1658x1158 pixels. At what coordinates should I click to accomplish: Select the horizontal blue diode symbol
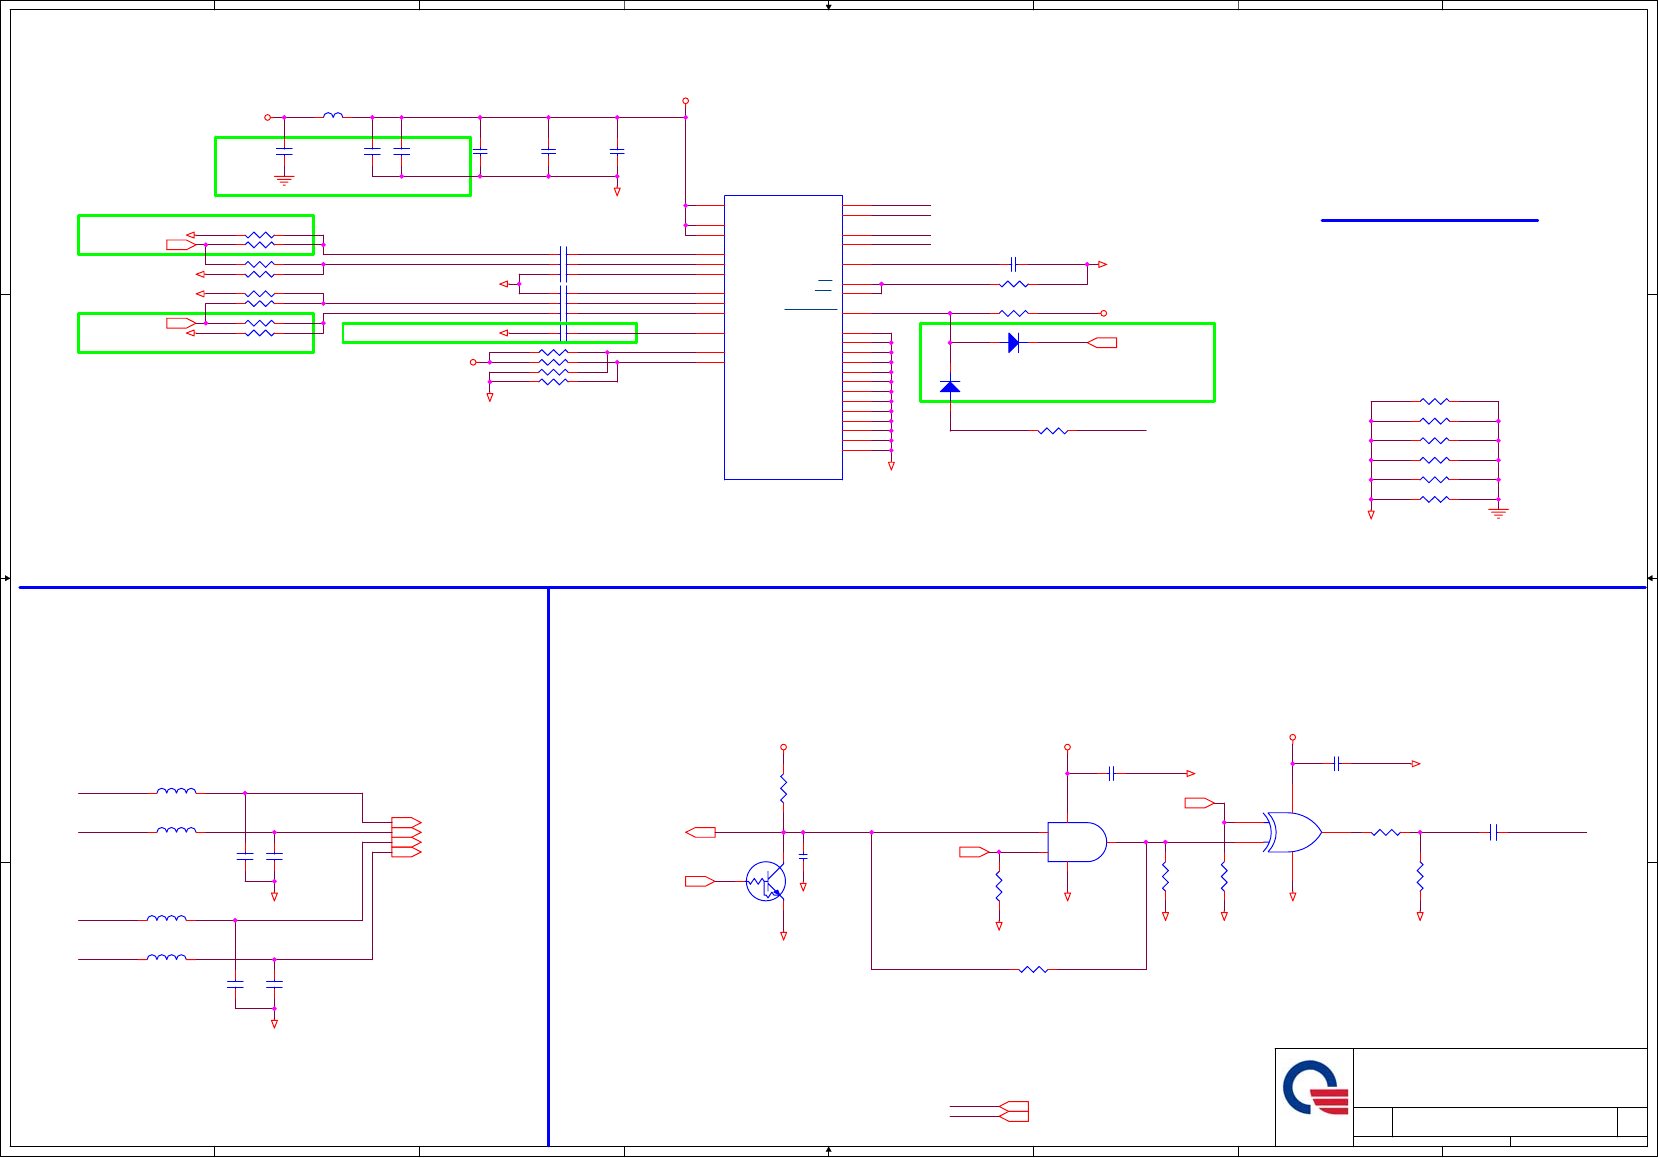point(1014,343)
